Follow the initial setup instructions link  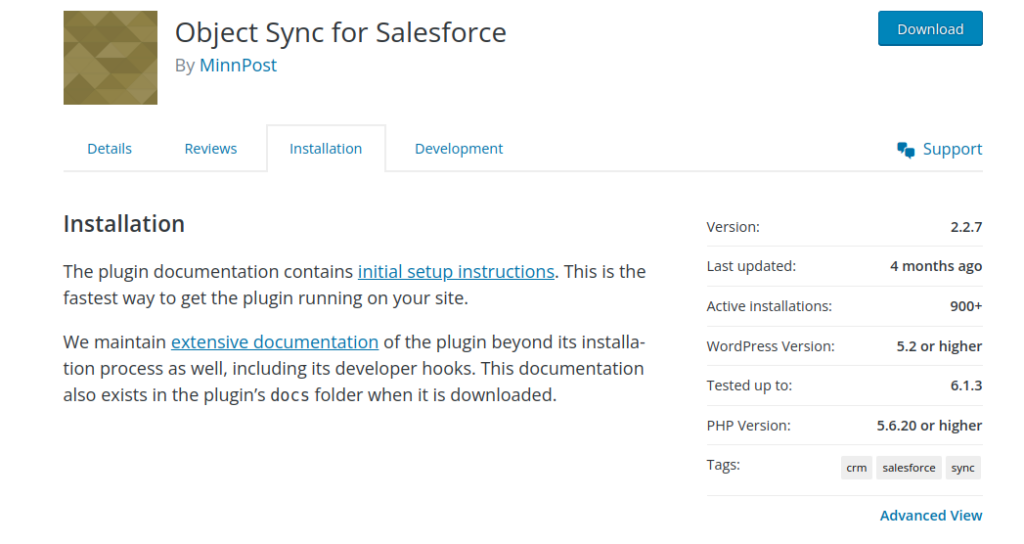[x=456, y=272]
